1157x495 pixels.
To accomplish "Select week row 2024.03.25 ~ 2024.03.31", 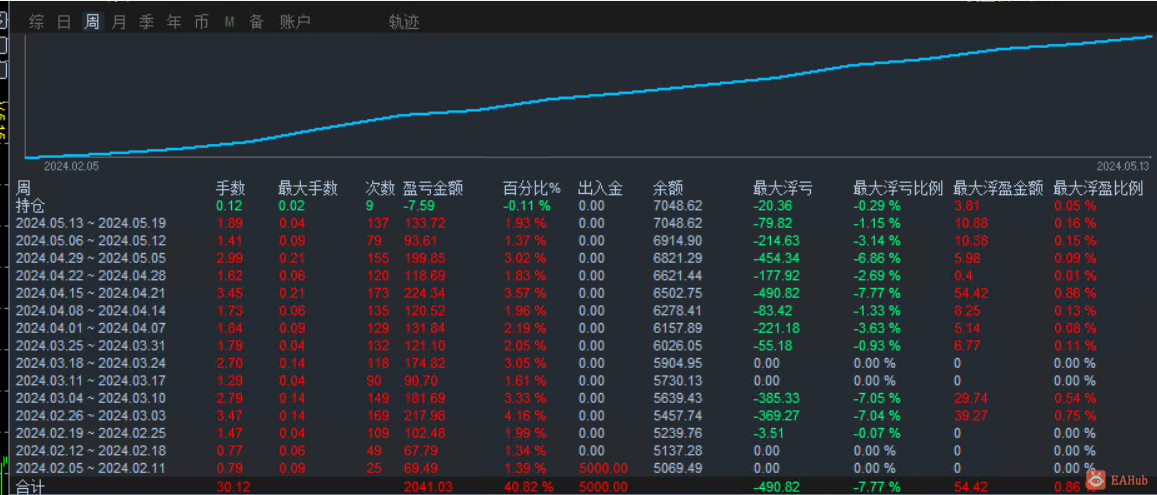I will pos(578,345).
